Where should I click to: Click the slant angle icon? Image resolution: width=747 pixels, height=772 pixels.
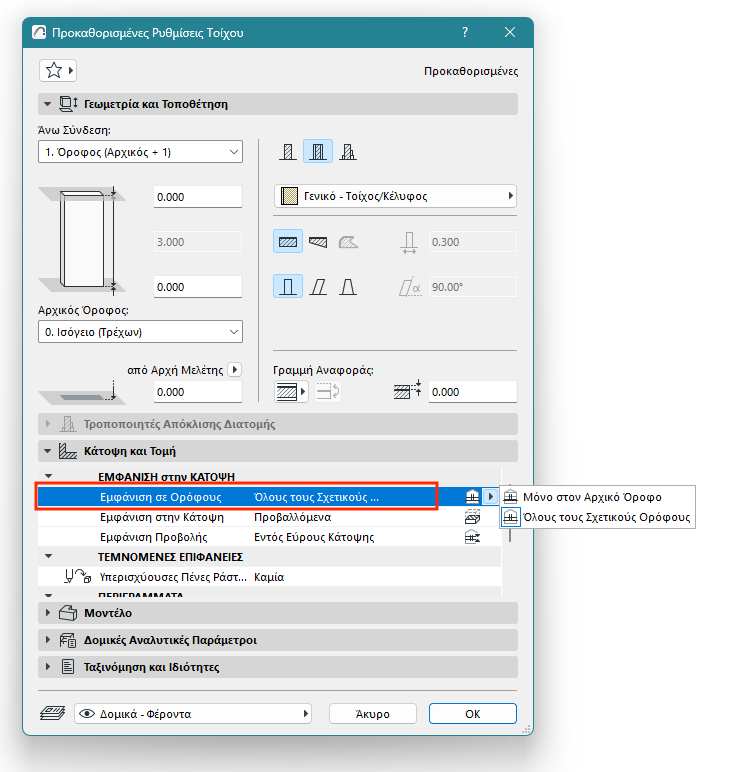click(x=410, y=287)
